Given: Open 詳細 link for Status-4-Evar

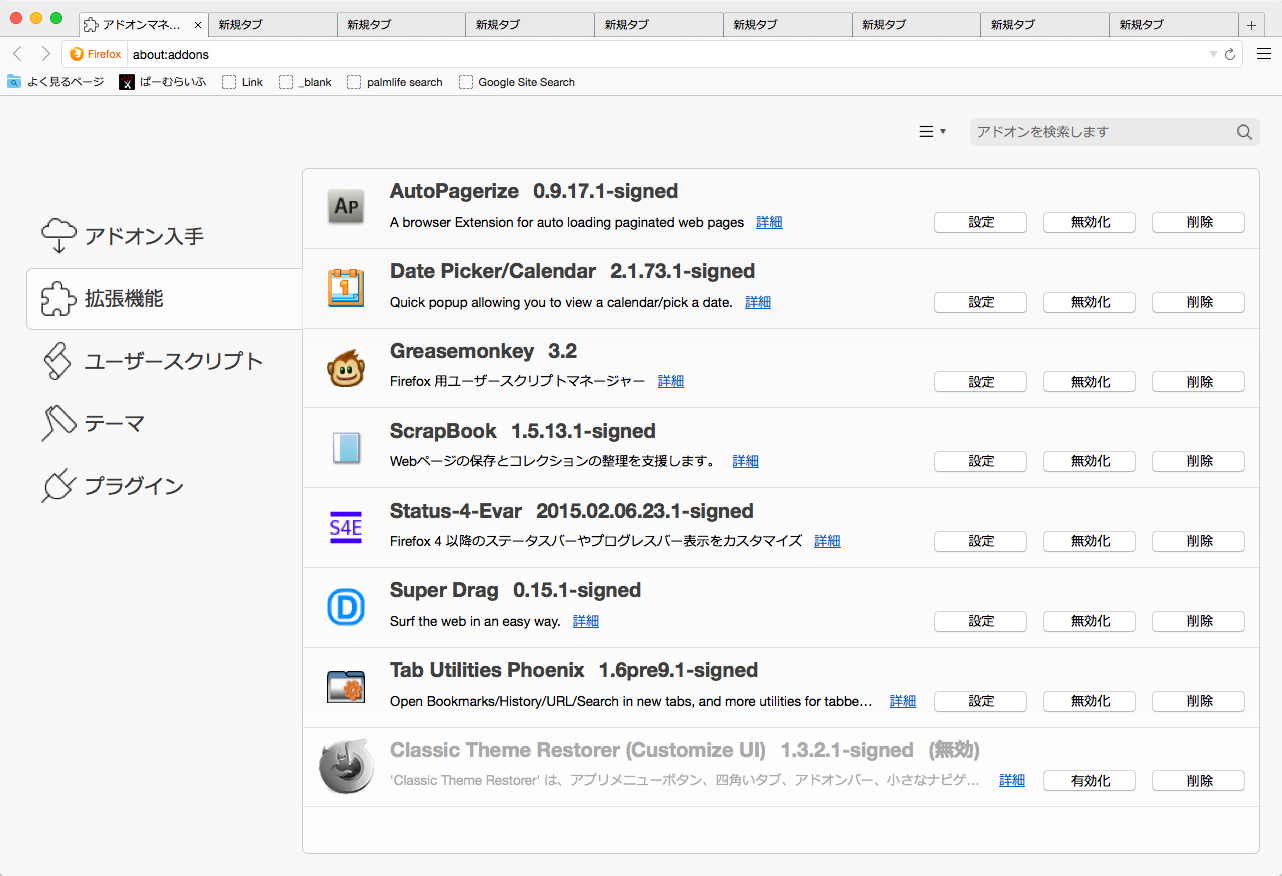Looking at the screenshot, I should [827, 541].
